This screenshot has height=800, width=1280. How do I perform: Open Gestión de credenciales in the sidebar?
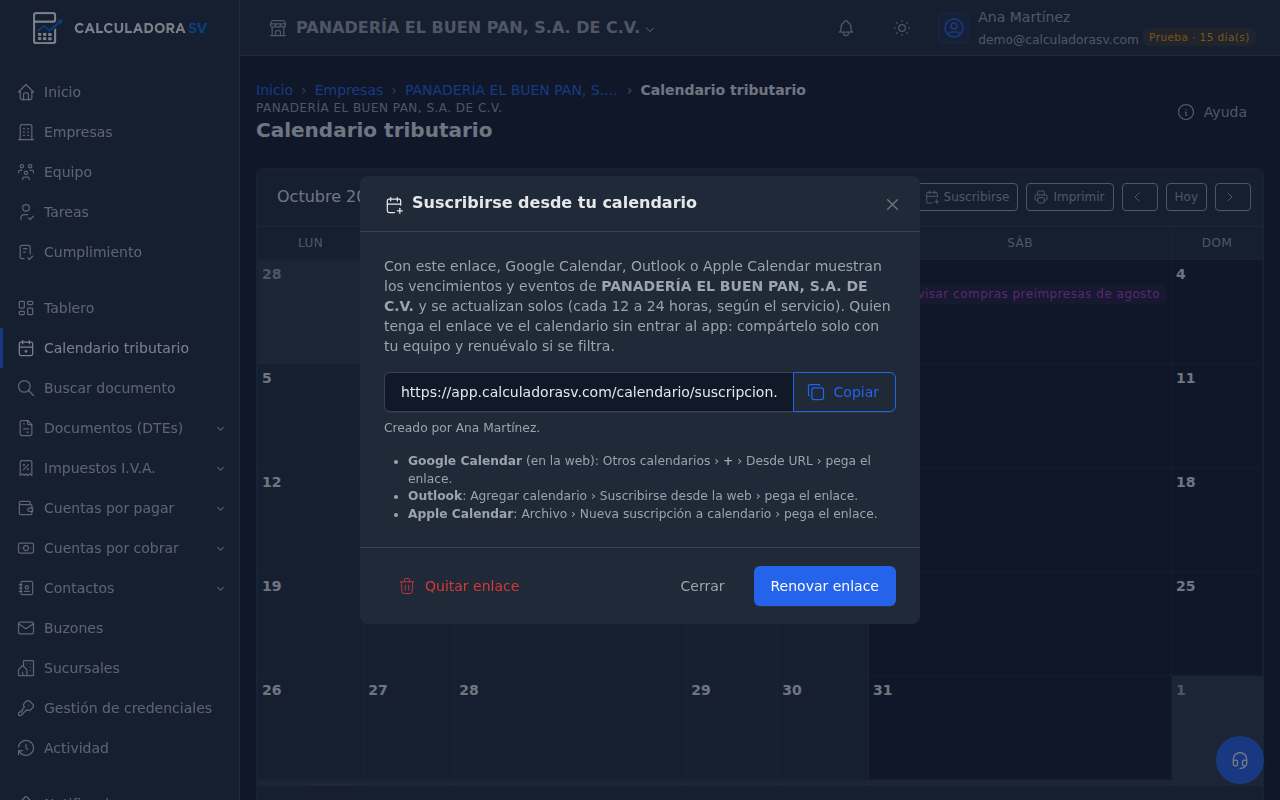tap(120, 708)
